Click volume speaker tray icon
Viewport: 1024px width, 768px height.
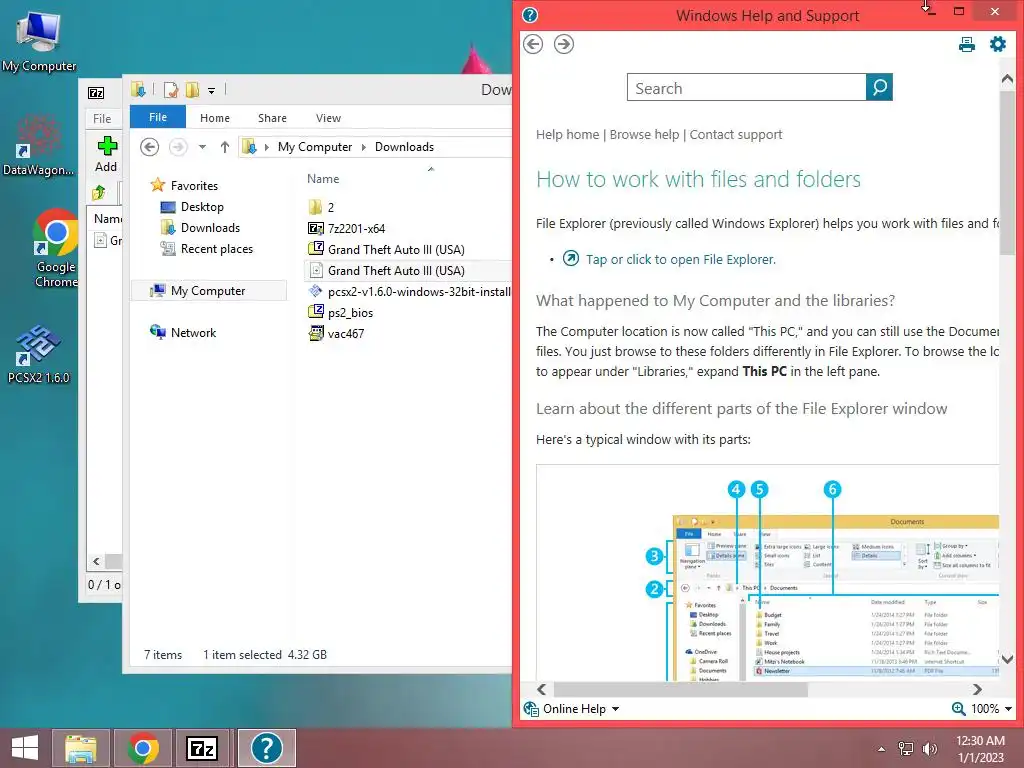[930, 749]
